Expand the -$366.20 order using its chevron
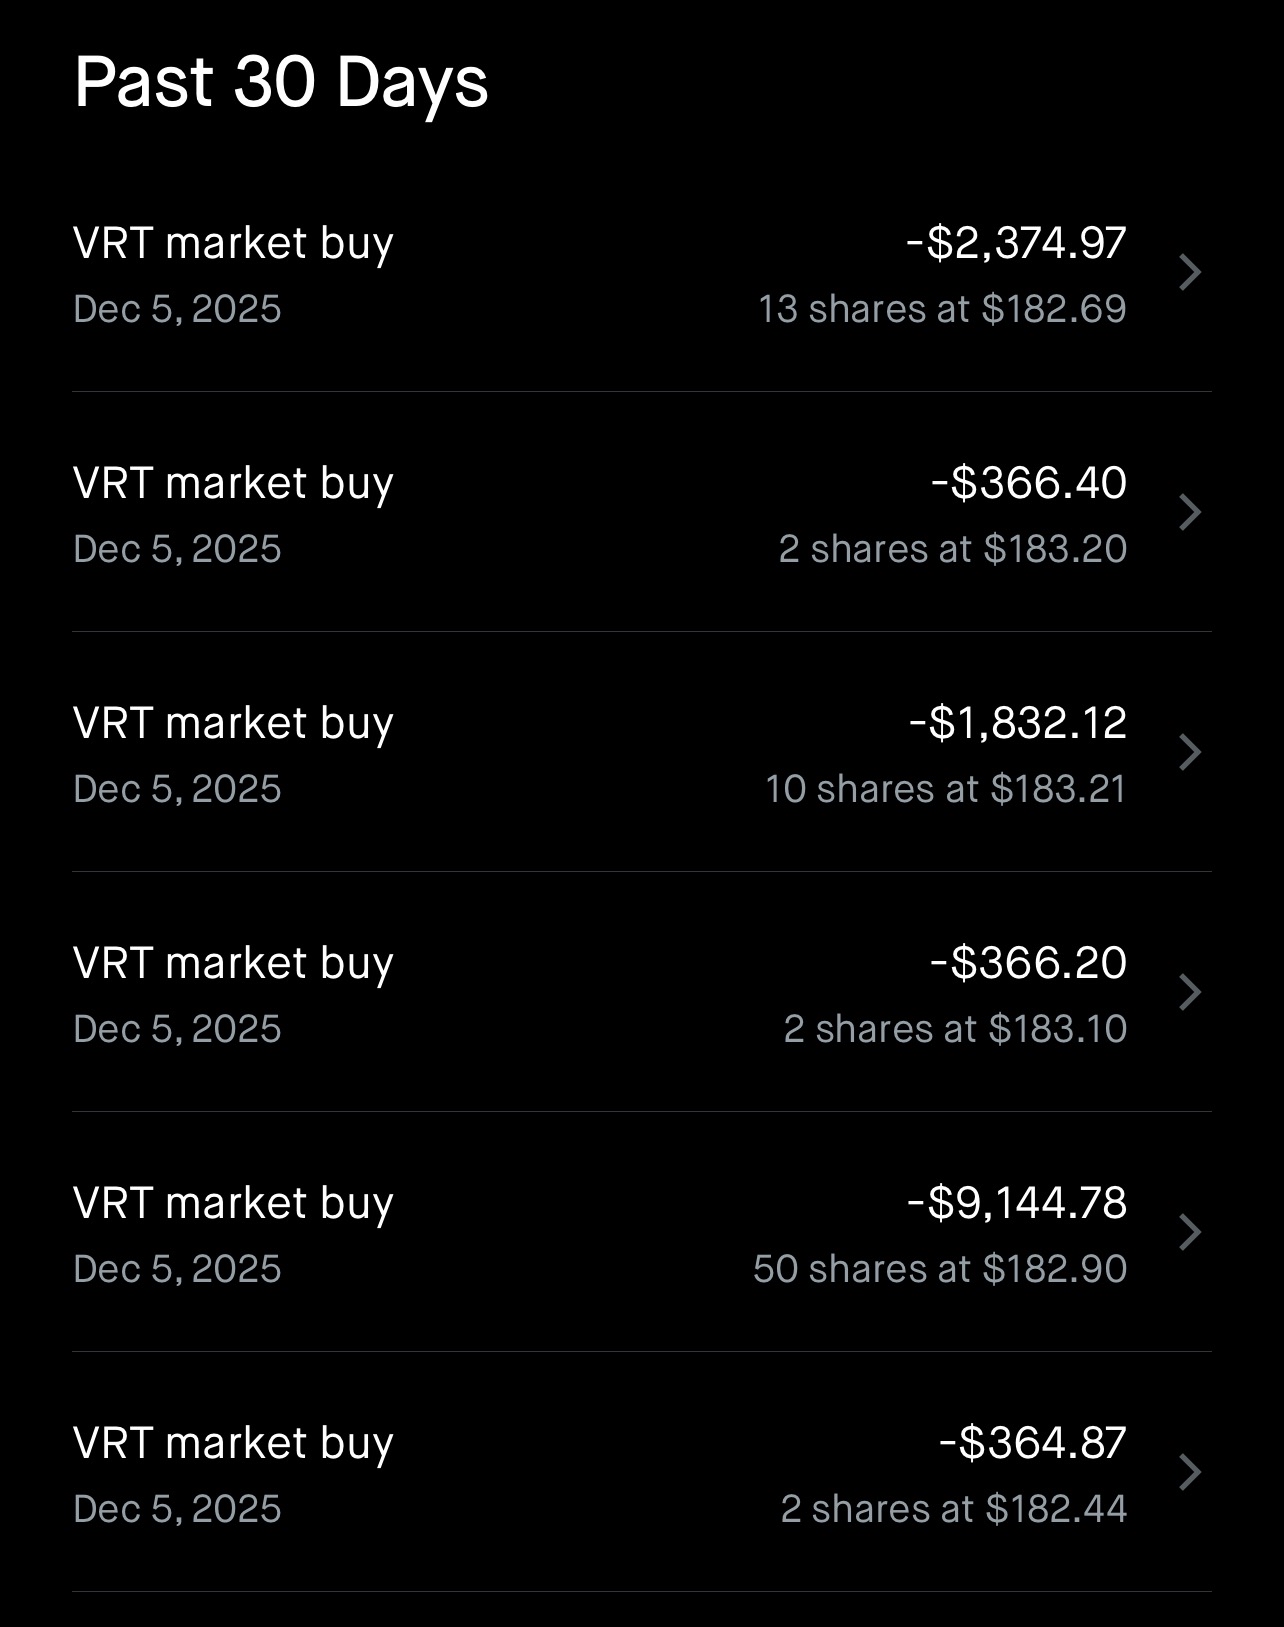Screen dimensions: 1284x1627 coord(1189,992)
